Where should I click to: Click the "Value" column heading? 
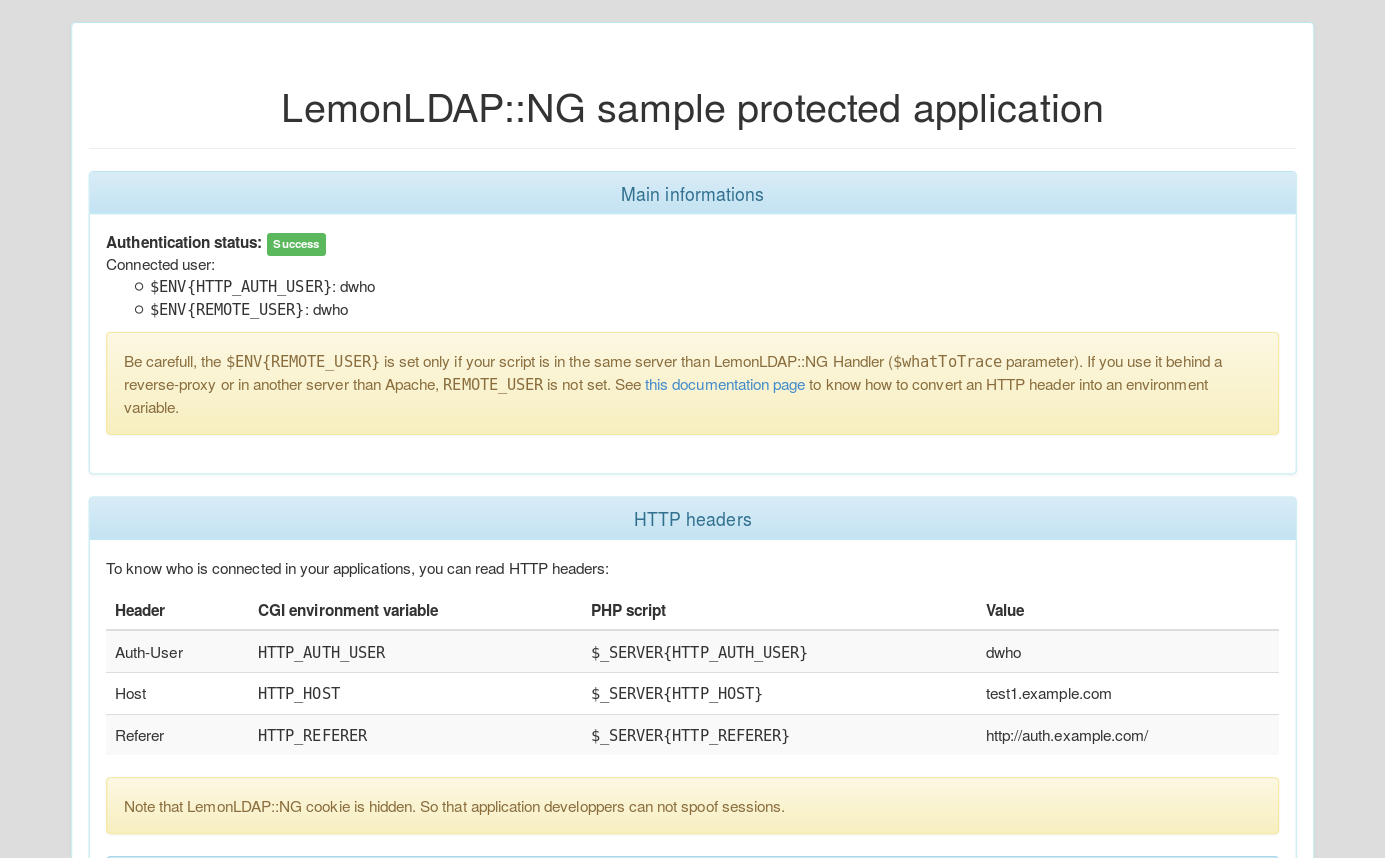(x=1005, y=610)
